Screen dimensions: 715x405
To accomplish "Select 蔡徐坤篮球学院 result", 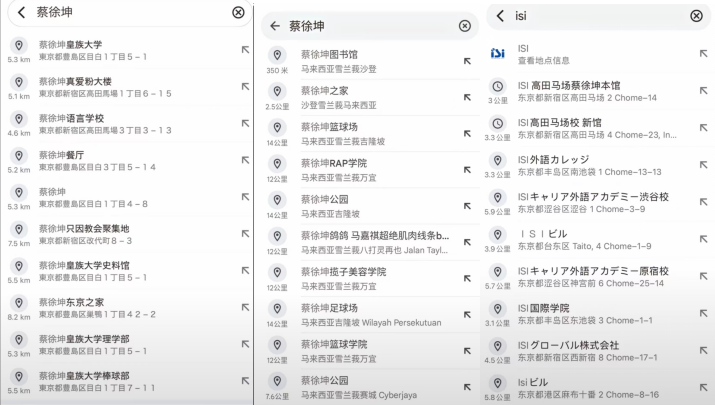I will click(370, 351).
